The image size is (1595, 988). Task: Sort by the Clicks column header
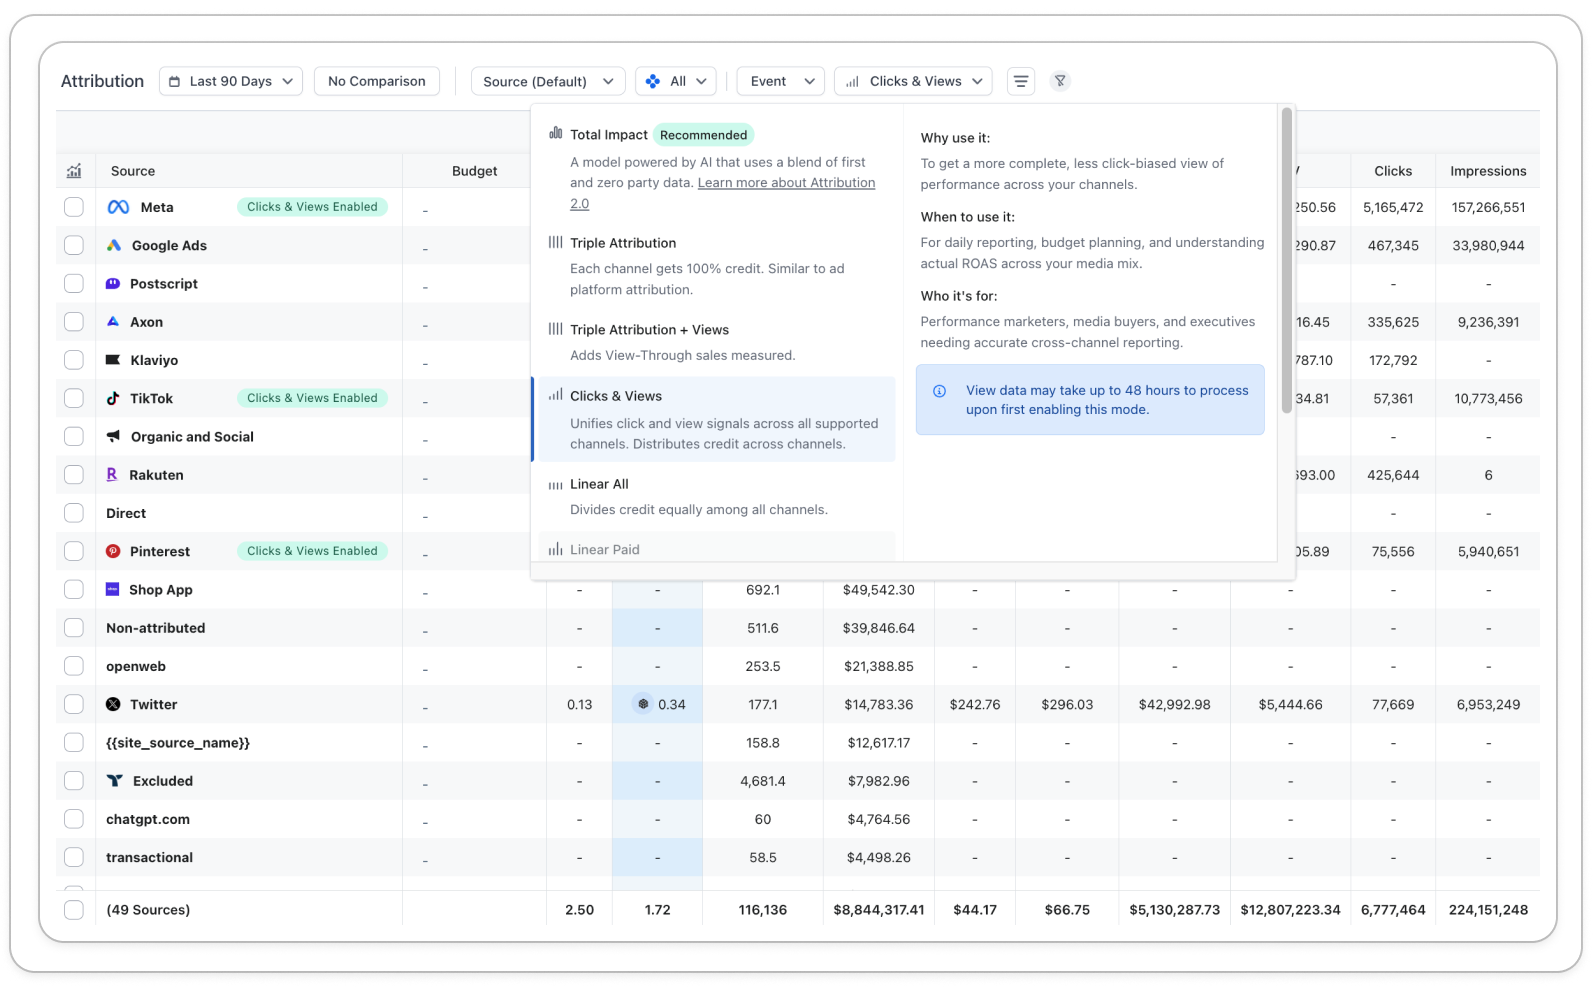tap(1393, 171)
